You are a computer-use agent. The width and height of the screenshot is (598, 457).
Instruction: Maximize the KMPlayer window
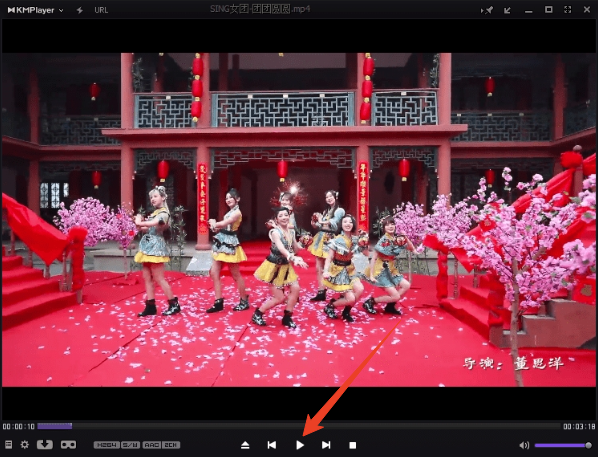click(x=548, y=10)
